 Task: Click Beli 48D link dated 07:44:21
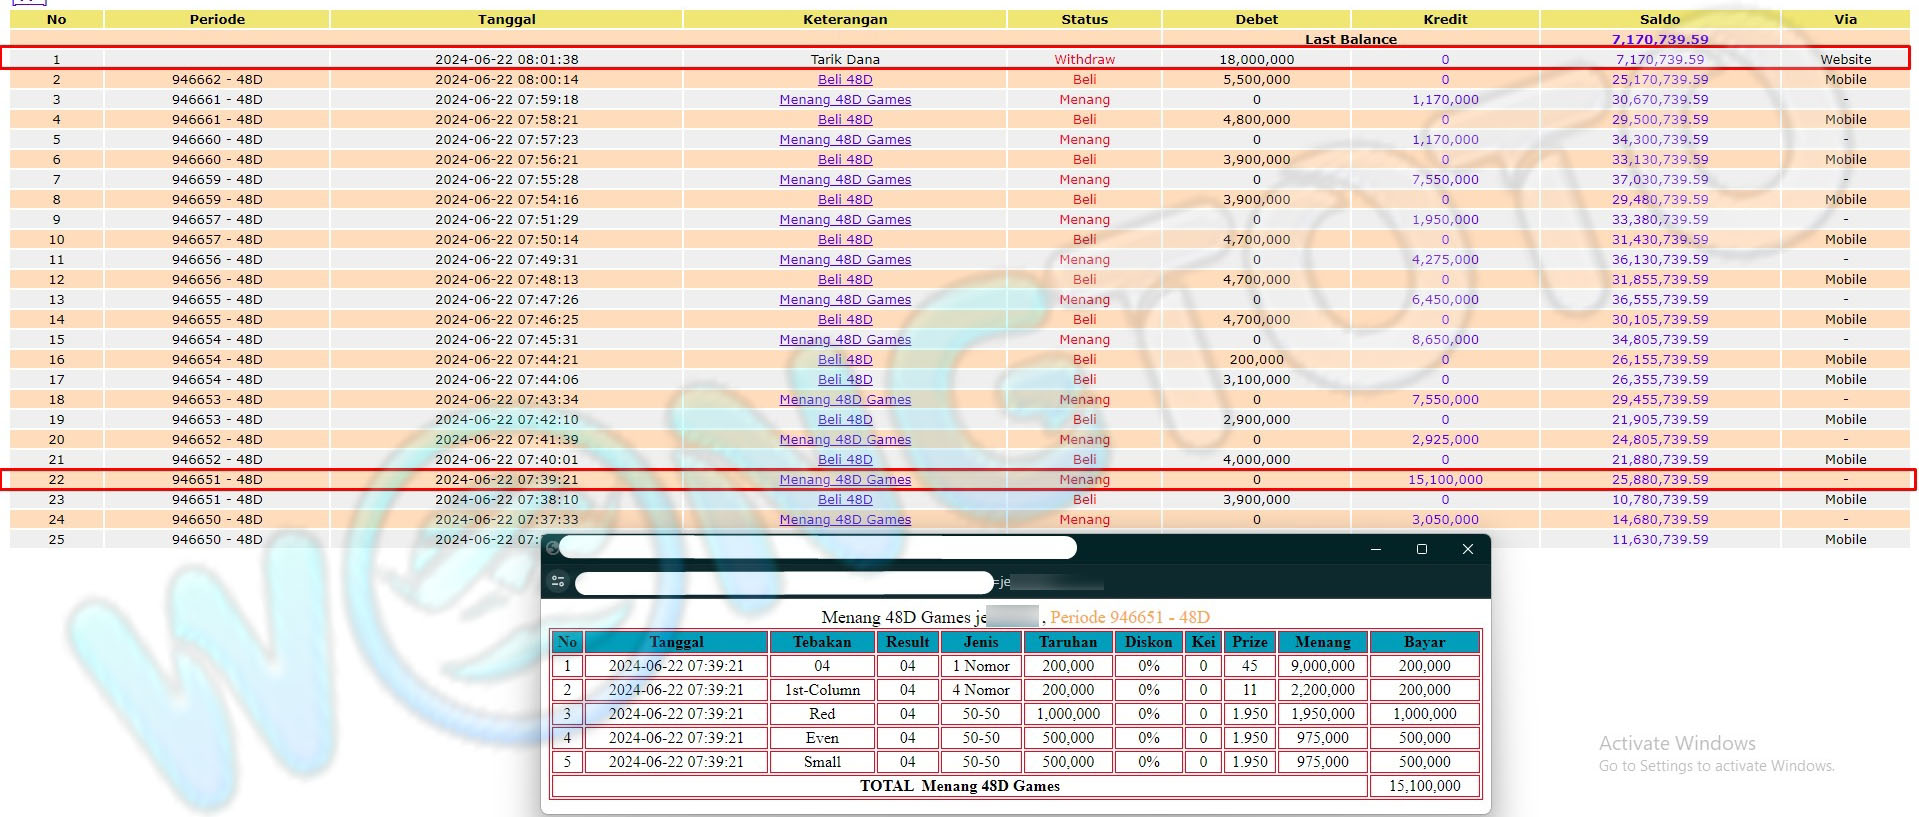pos(845,360)
